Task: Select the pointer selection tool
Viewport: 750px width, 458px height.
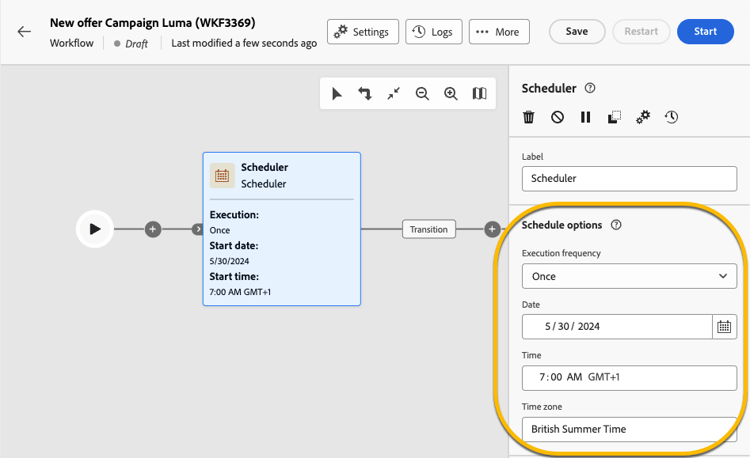Action: coord(337,93)
